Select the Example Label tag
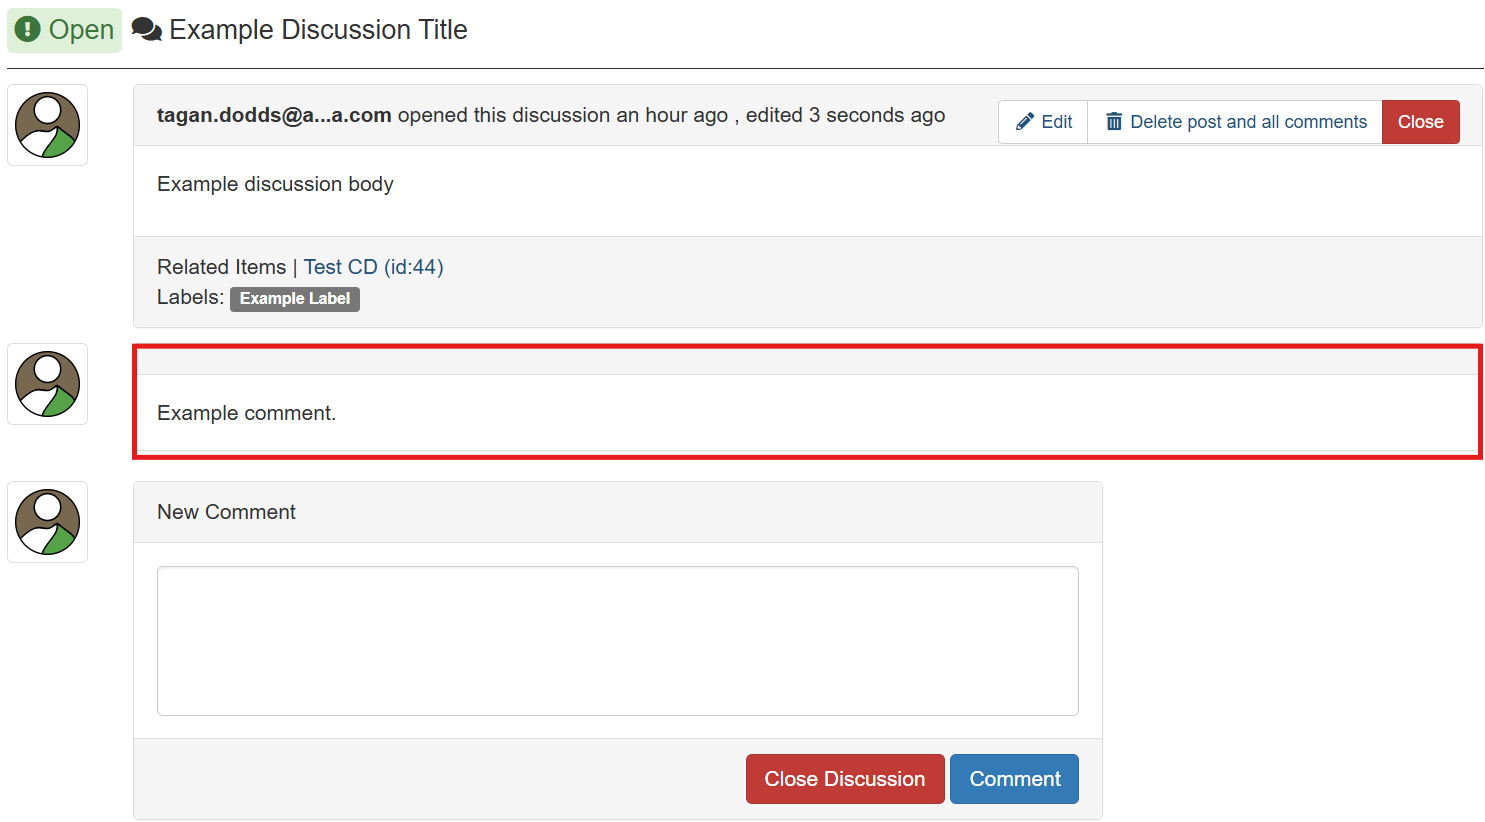This screenshot has height=822, width=1485. [295, 299]
